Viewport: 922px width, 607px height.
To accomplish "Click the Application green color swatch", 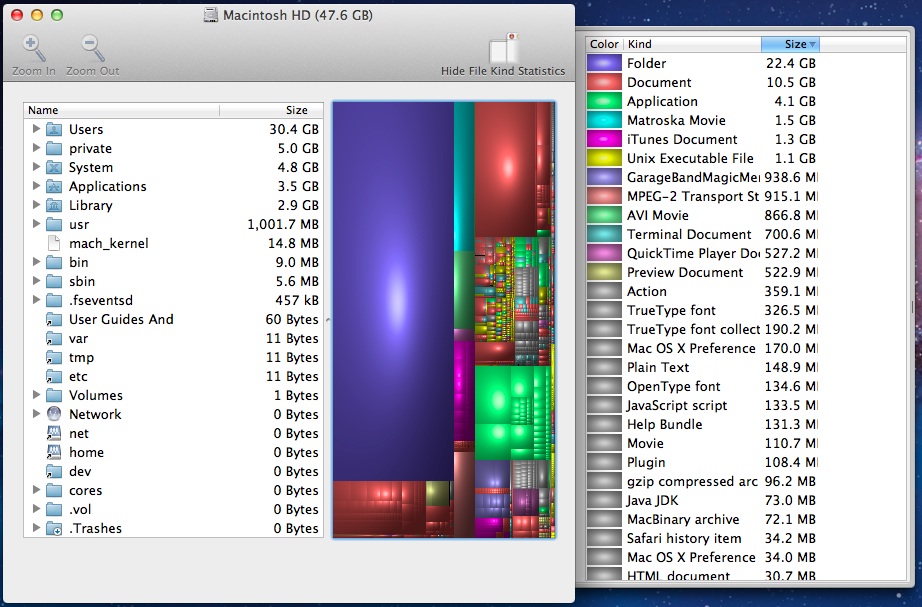I will click(x=604, y=101).
